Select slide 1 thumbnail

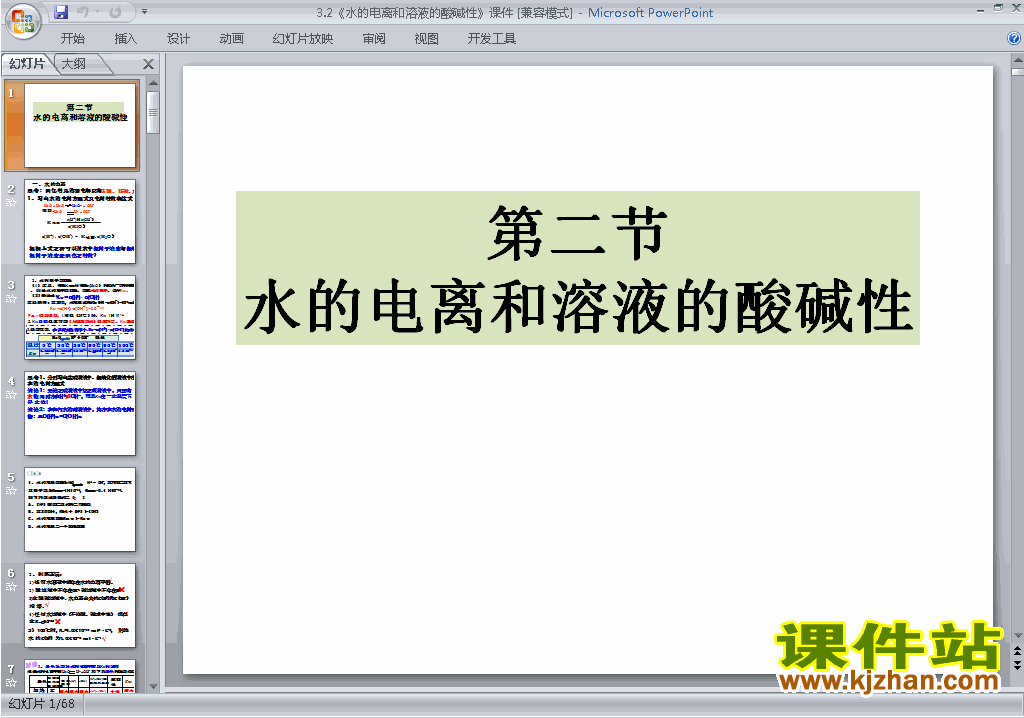pos(80,125)
